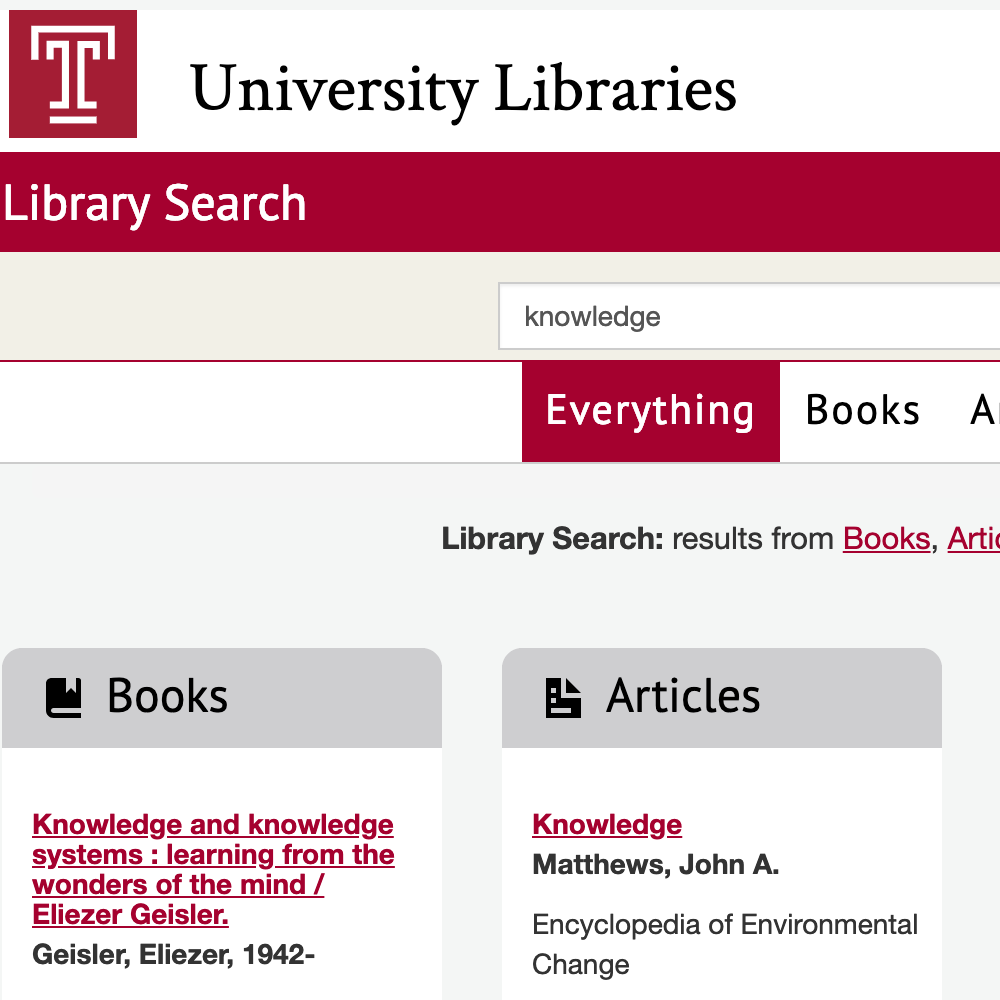Click 'Encyclopedia of Environmental Change' source text

724,945
